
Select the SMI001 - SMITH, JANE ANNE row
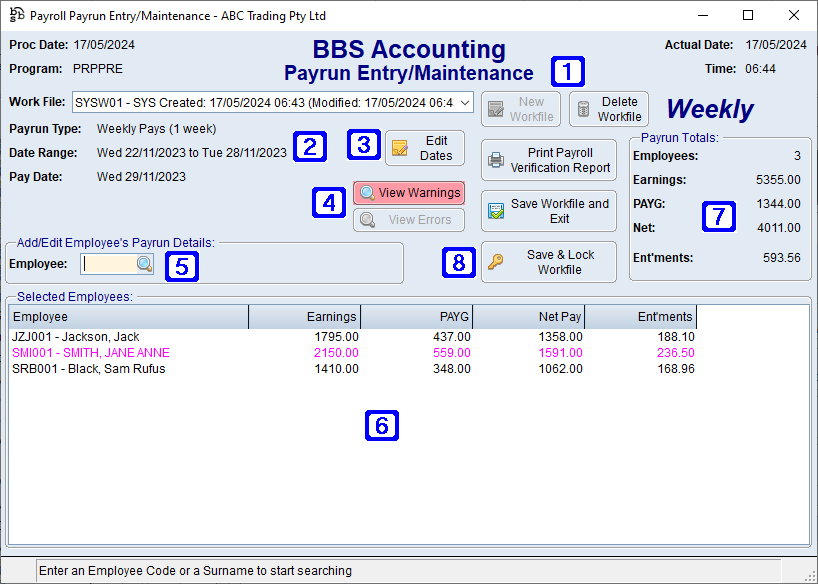click(x=200, y=354)
